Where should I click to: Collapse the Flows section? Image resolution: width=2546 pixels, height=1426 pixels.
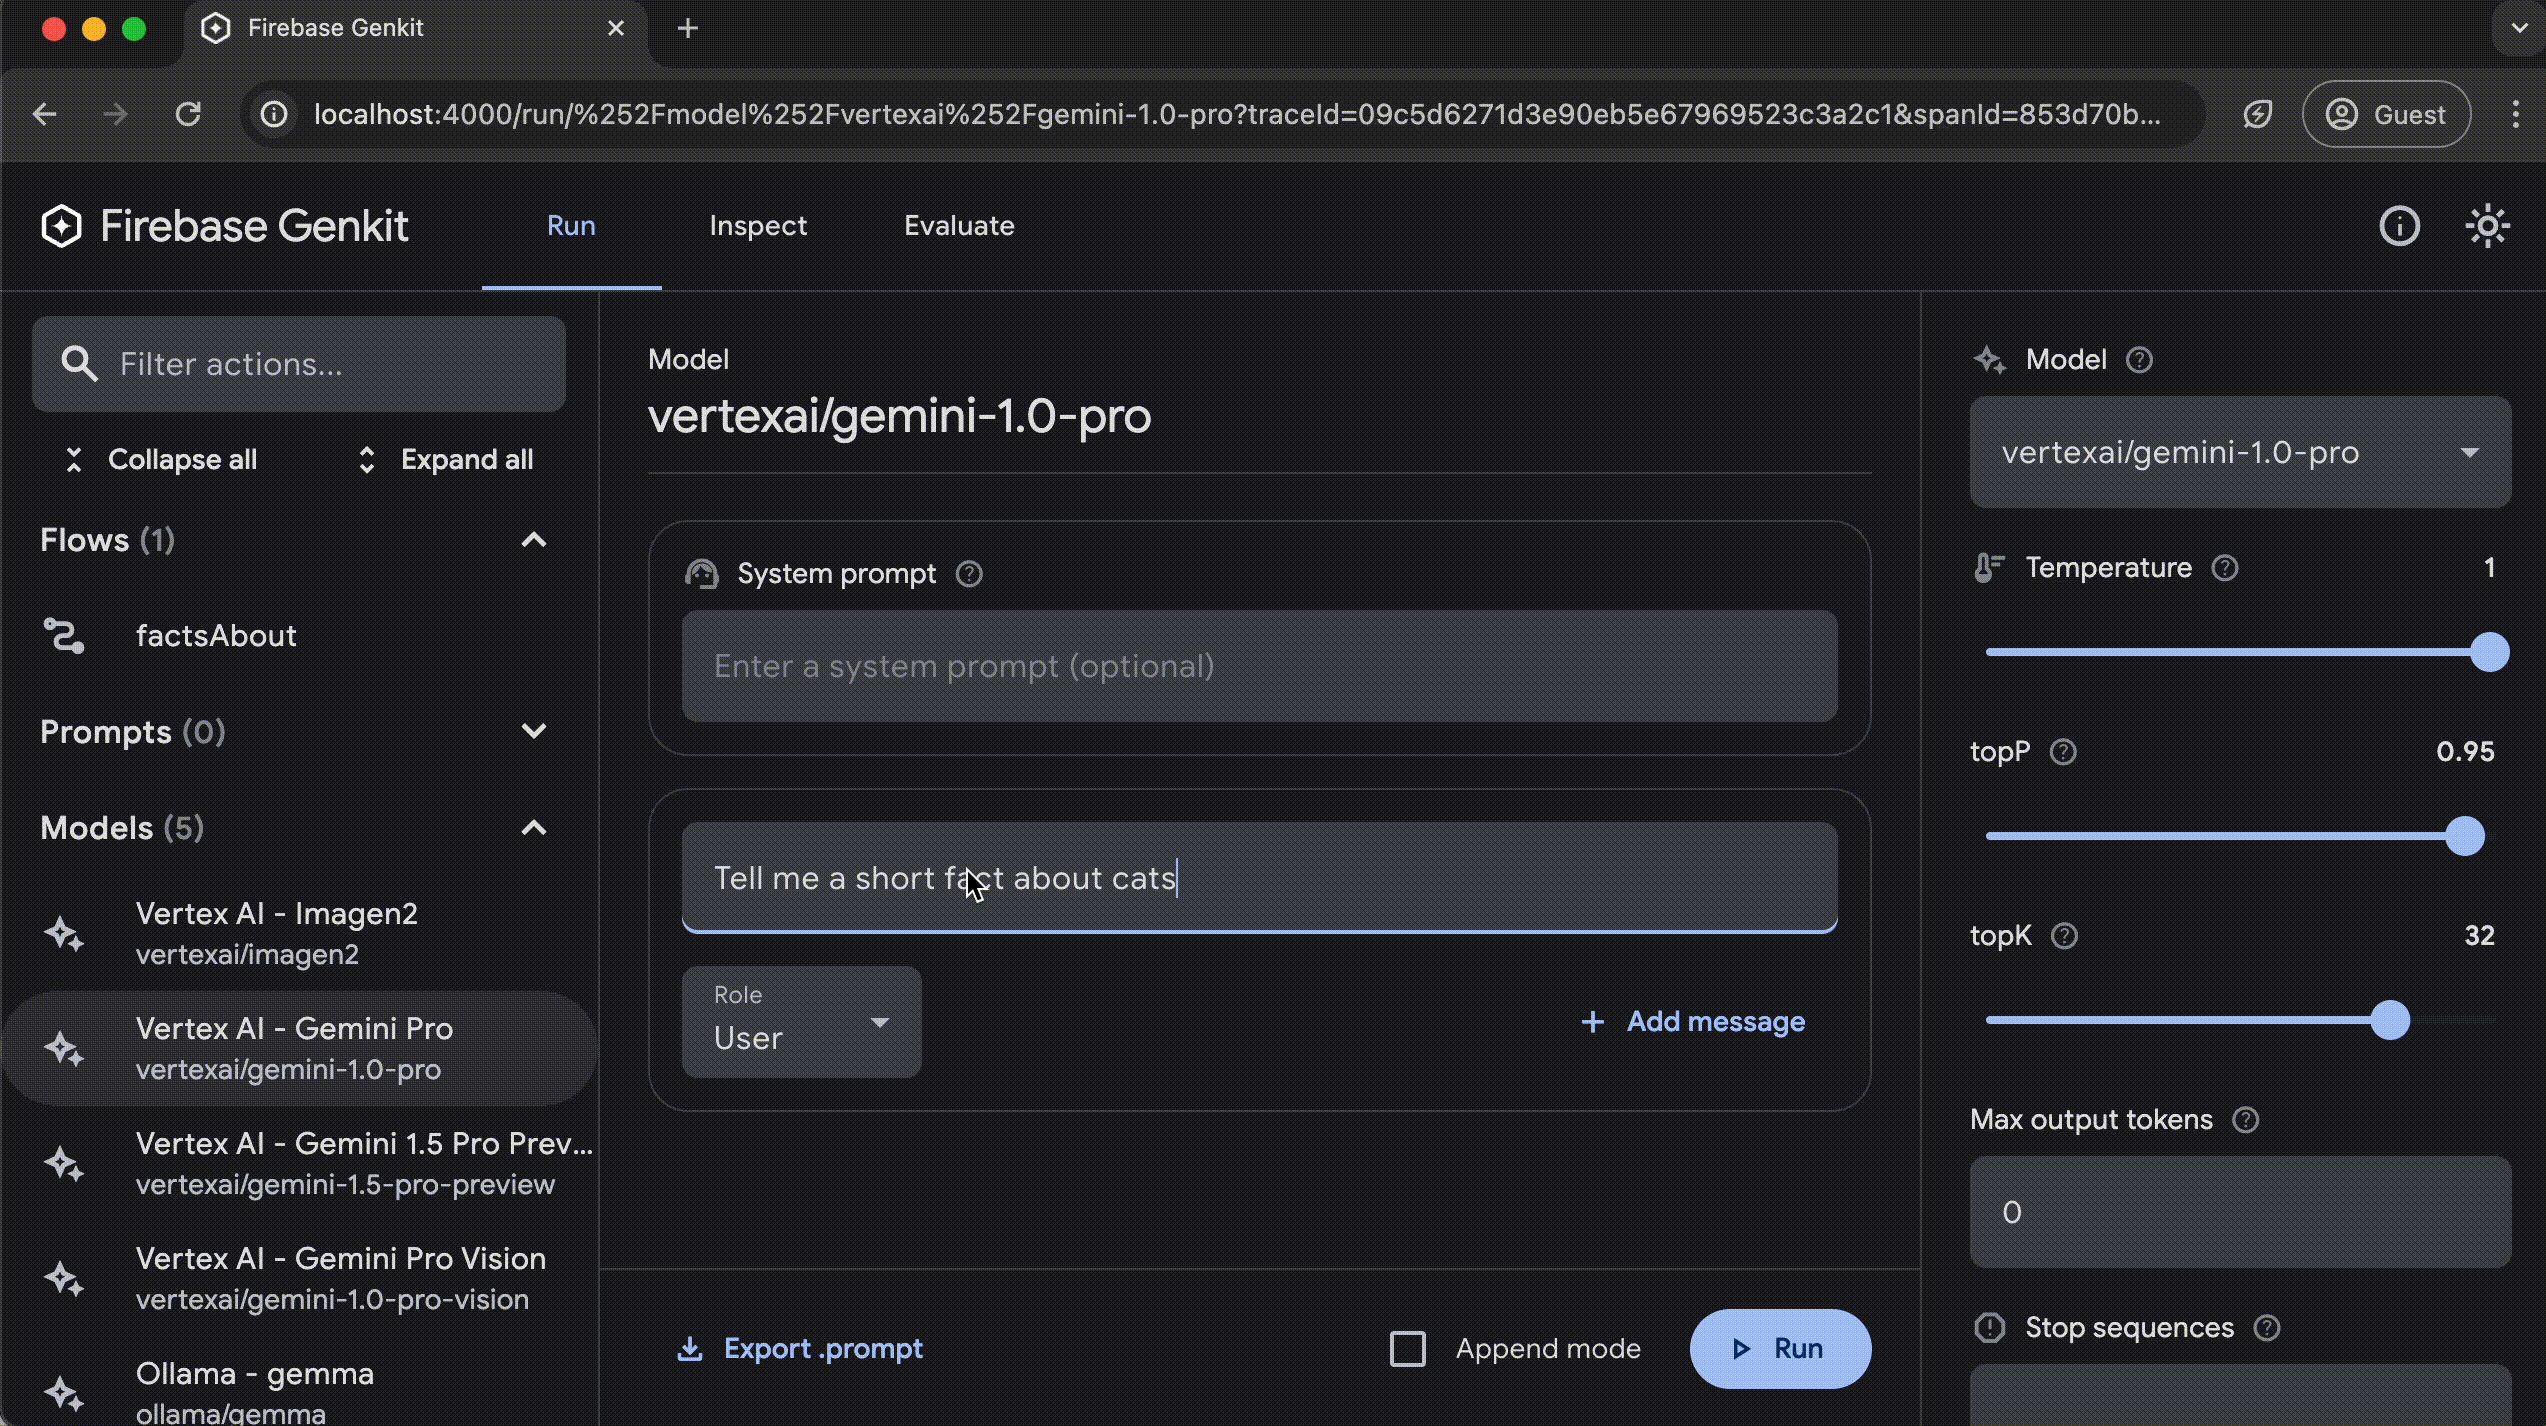(x=535, y=539)
